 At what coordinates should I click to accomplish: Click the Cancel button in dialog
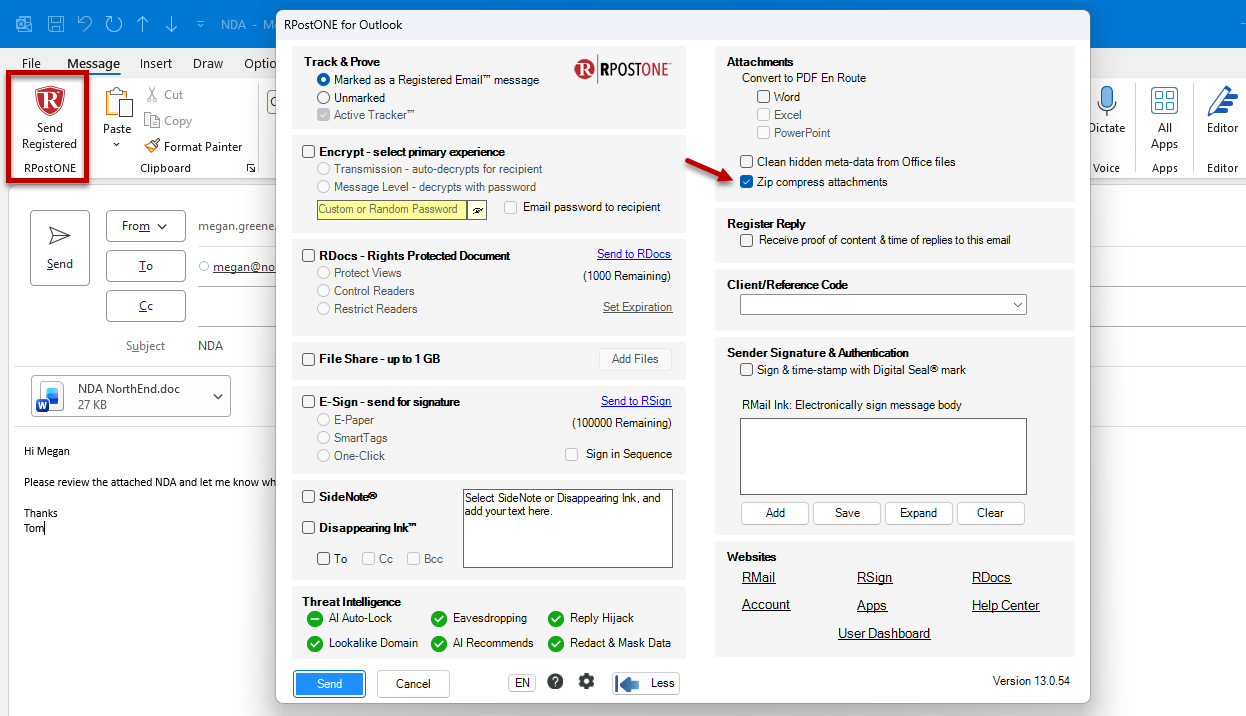(413, 684)
